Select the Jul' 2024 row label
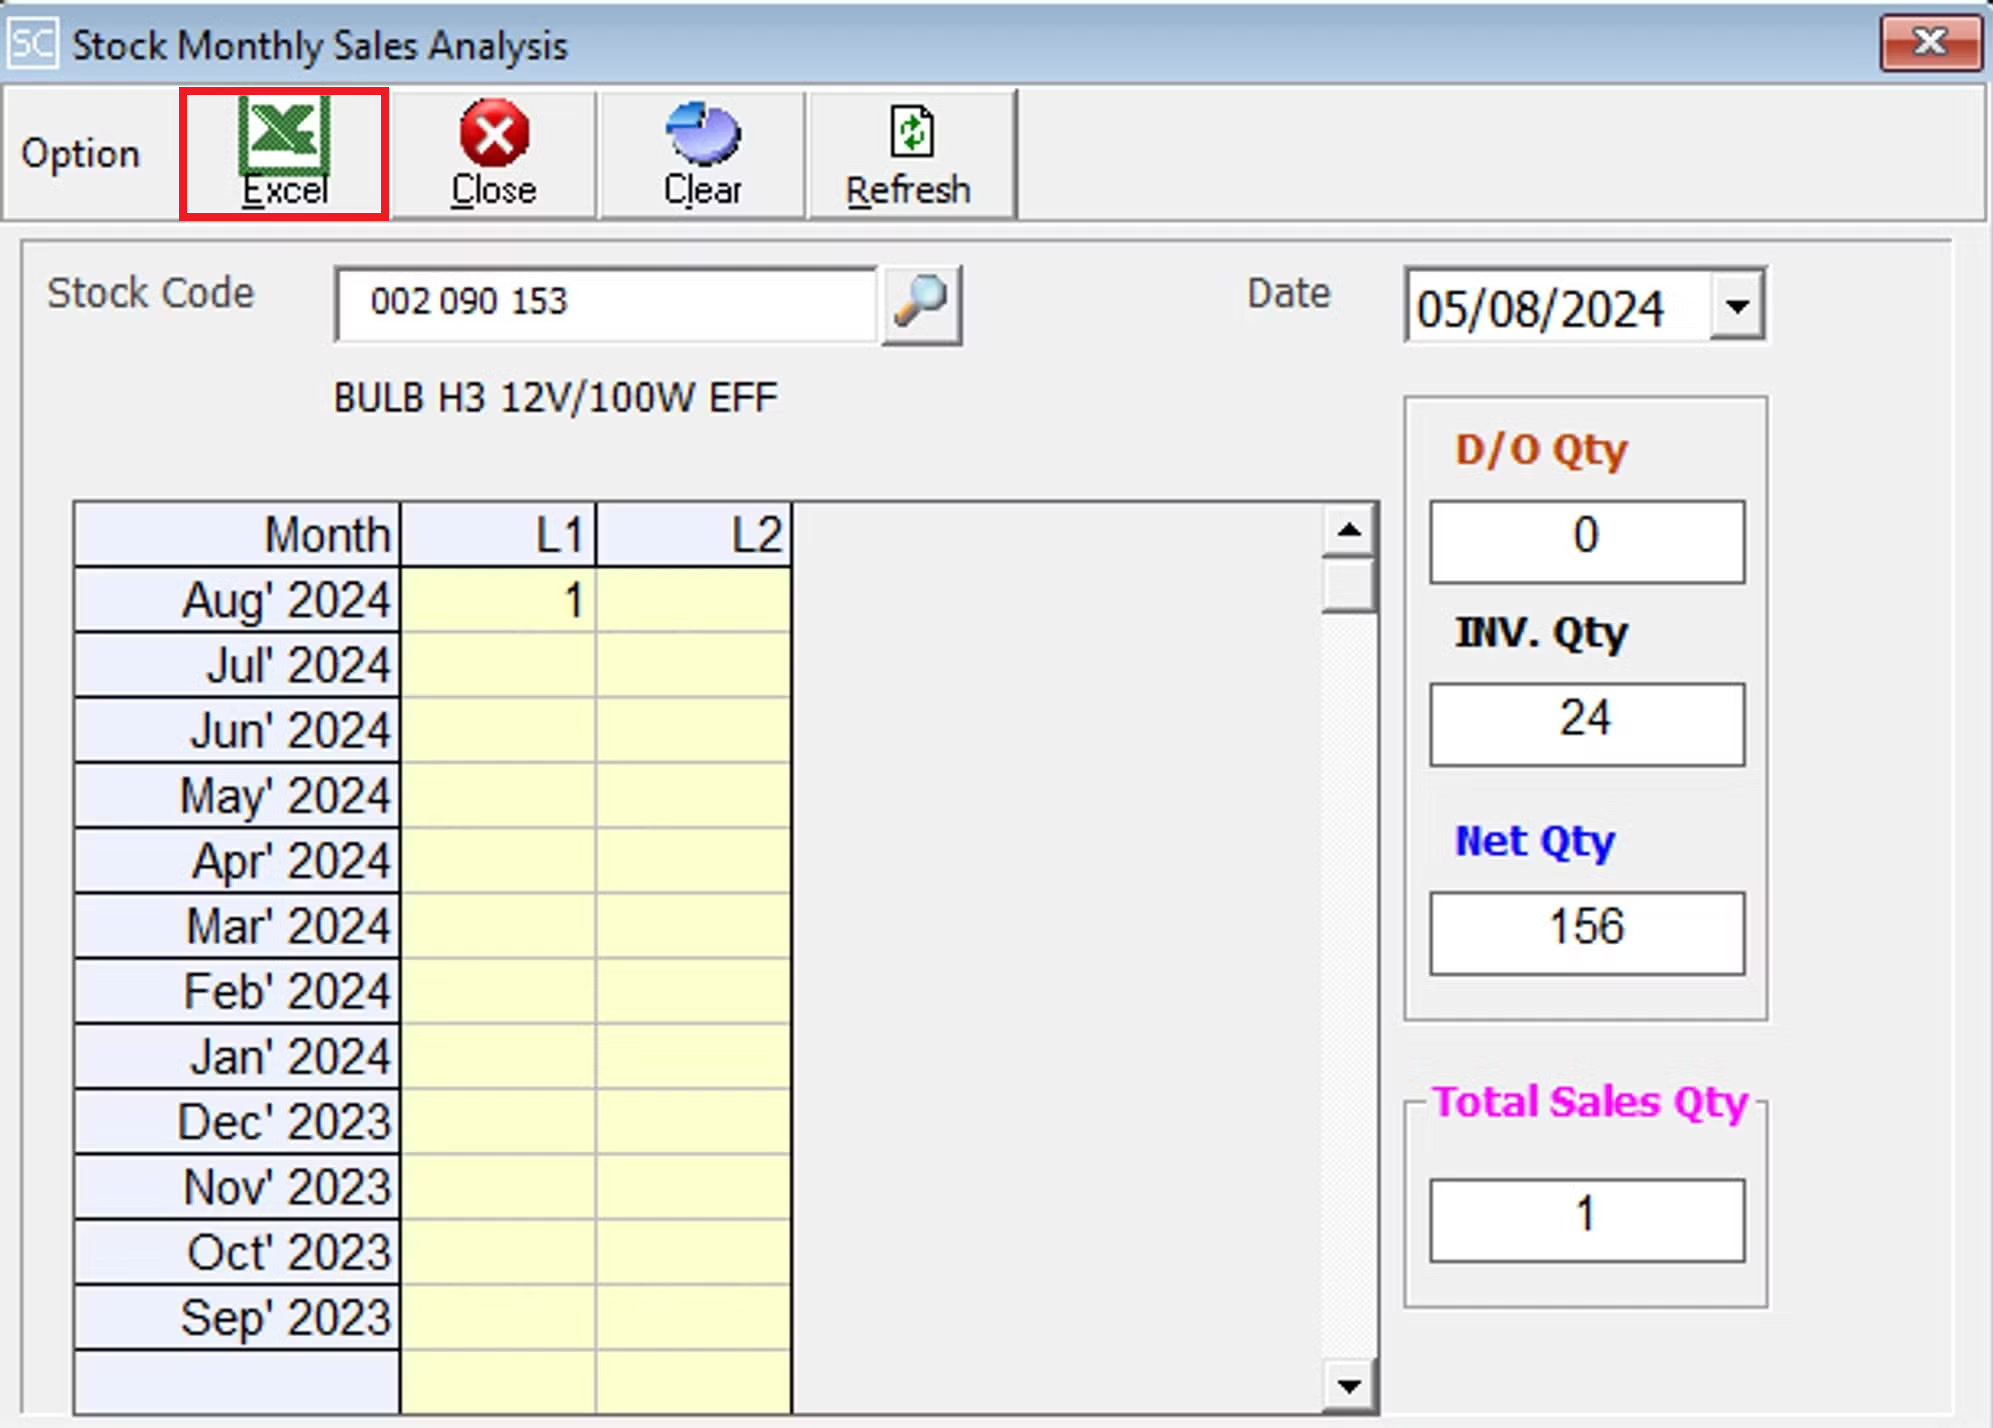The height and width of the screenshot is (1428, 1993). 237,665
